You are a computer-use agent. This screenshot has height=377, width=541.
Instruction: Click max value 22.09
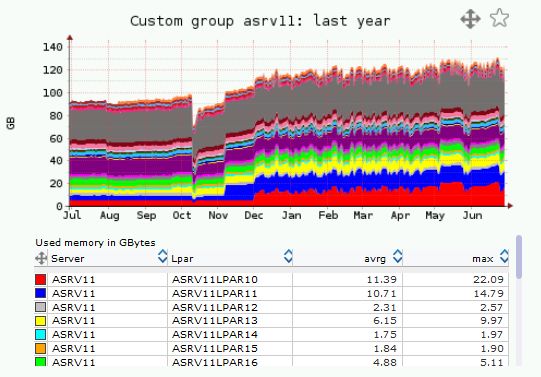pyautogui.click(x=489, y=279)
